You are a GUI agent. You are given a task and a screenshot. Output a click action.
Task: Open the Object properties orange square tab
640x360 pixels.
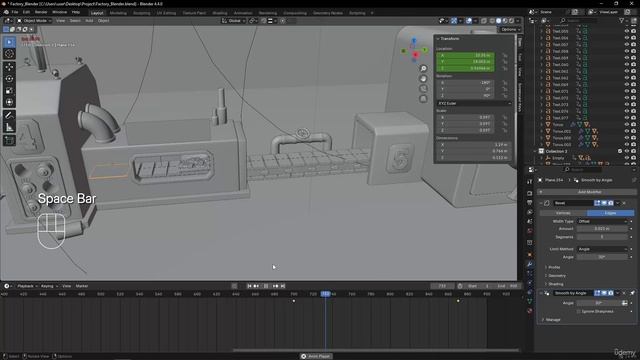coord(530,255)
